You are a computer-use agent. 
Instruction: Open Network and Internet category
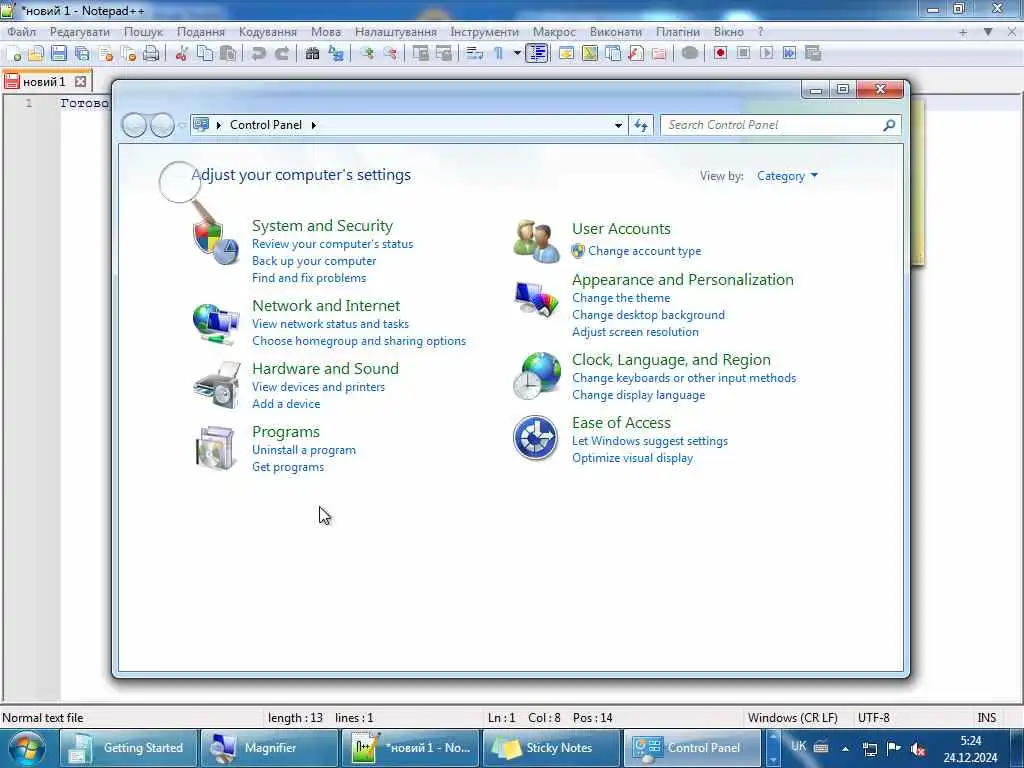point(326,305)
